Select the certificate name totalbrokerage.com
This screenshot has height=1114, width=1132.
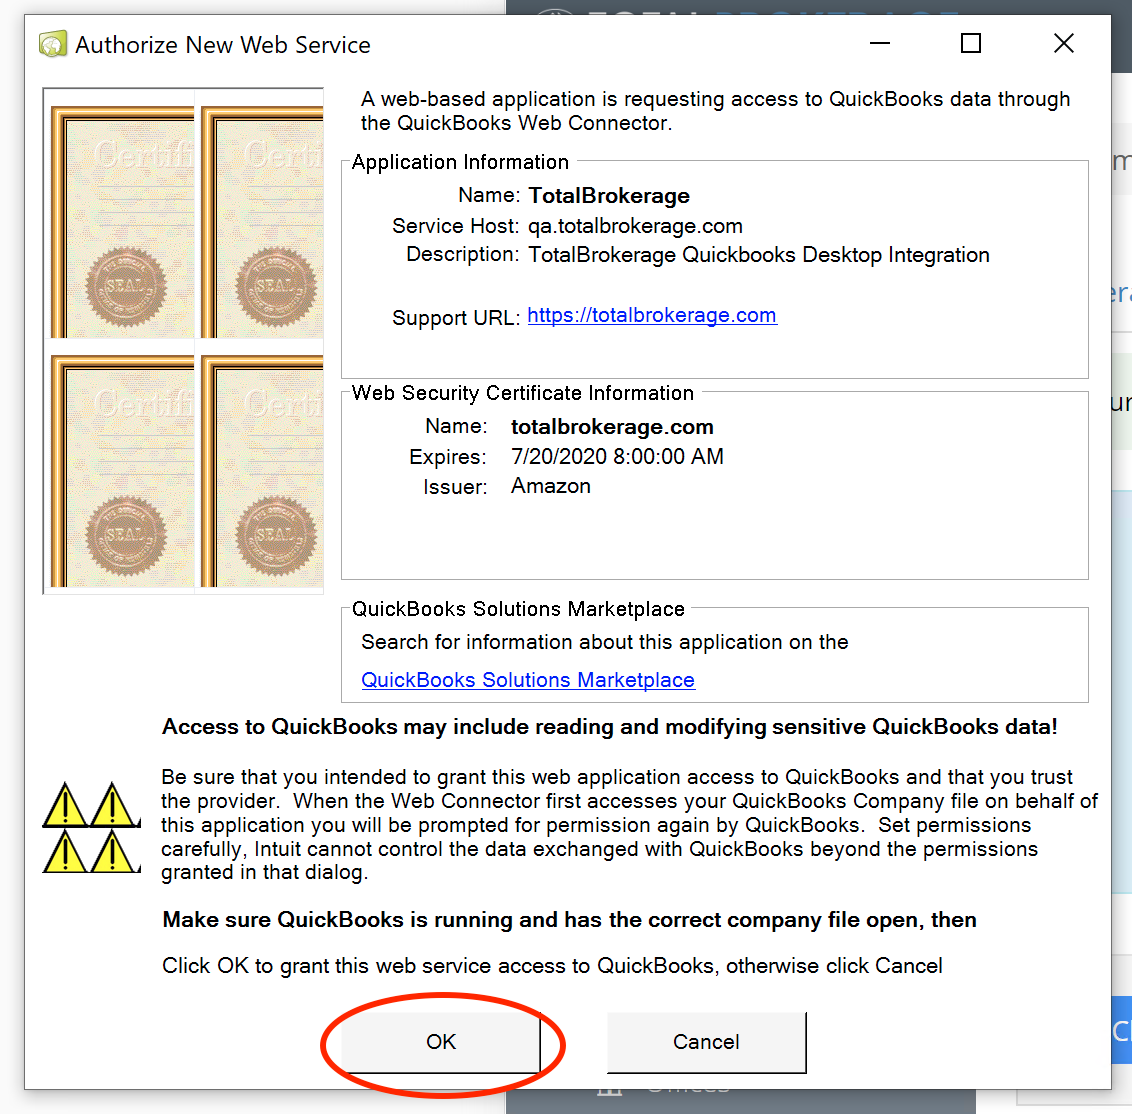612,427
